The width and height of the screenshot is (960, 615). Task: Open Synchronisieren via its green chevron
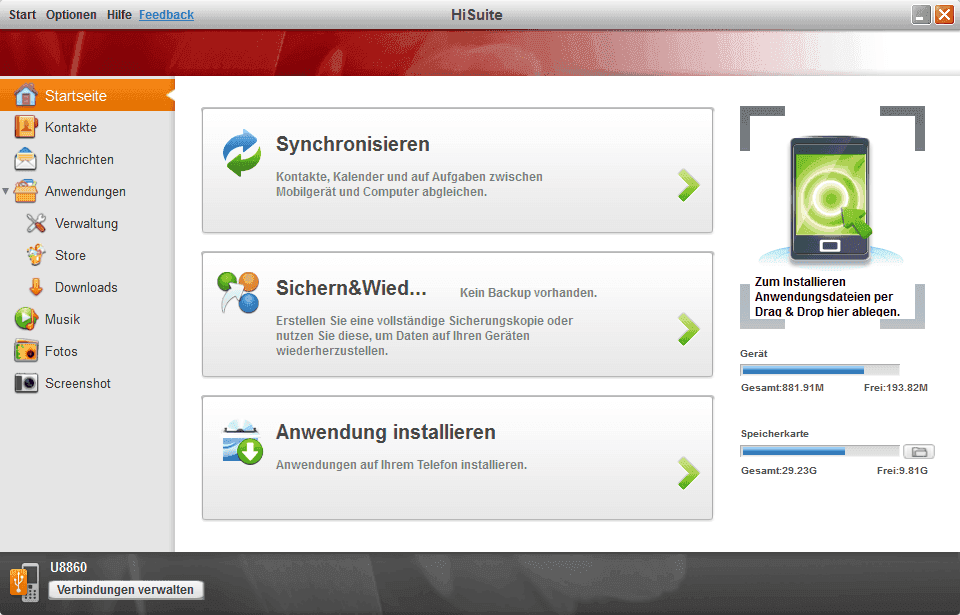coord(689,185)
